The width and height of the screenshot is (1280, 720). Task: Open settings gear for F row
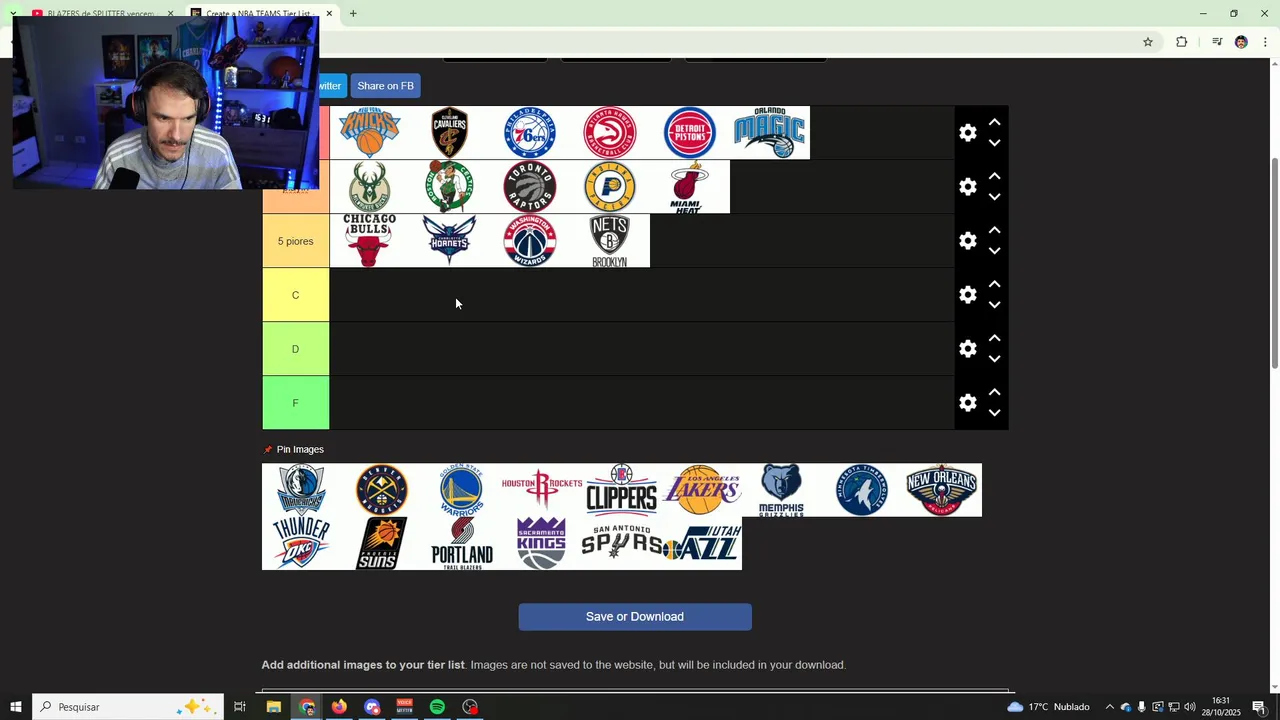point(968,403)
